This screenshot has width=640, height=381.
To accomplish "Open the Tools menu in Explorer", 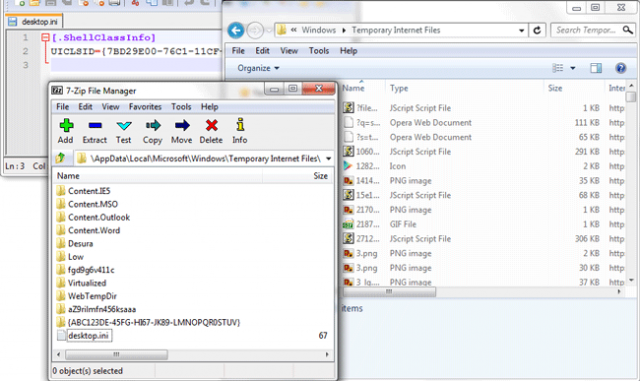I will pos(318,51).
